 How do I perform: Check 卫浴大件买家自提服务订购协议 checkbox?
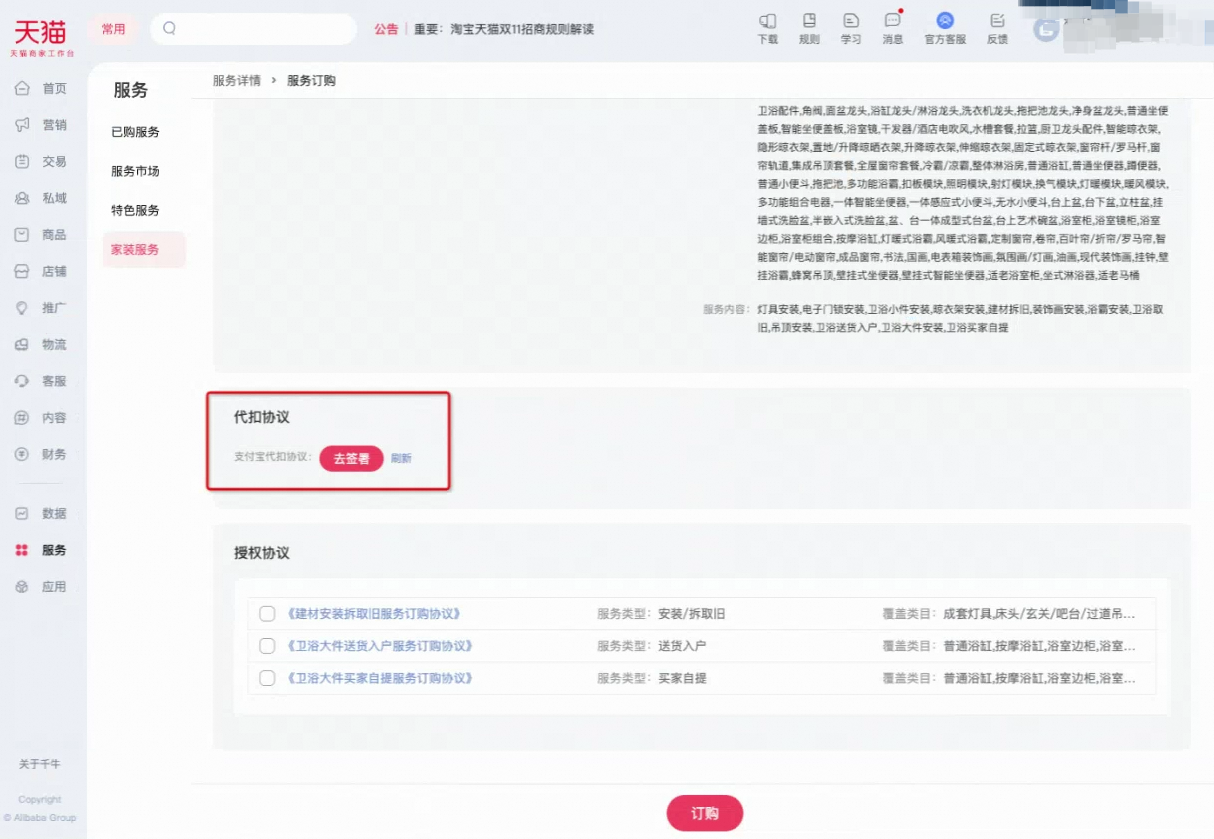[x=267, y=678]
